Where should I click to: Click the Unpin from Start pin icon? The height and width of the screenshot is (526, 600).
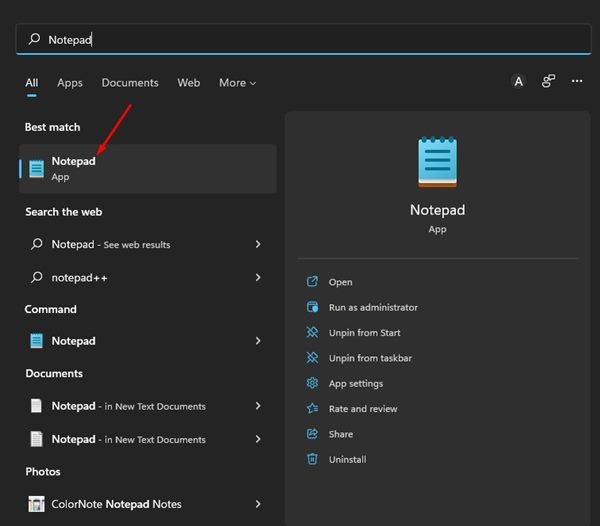pos(312,332)
